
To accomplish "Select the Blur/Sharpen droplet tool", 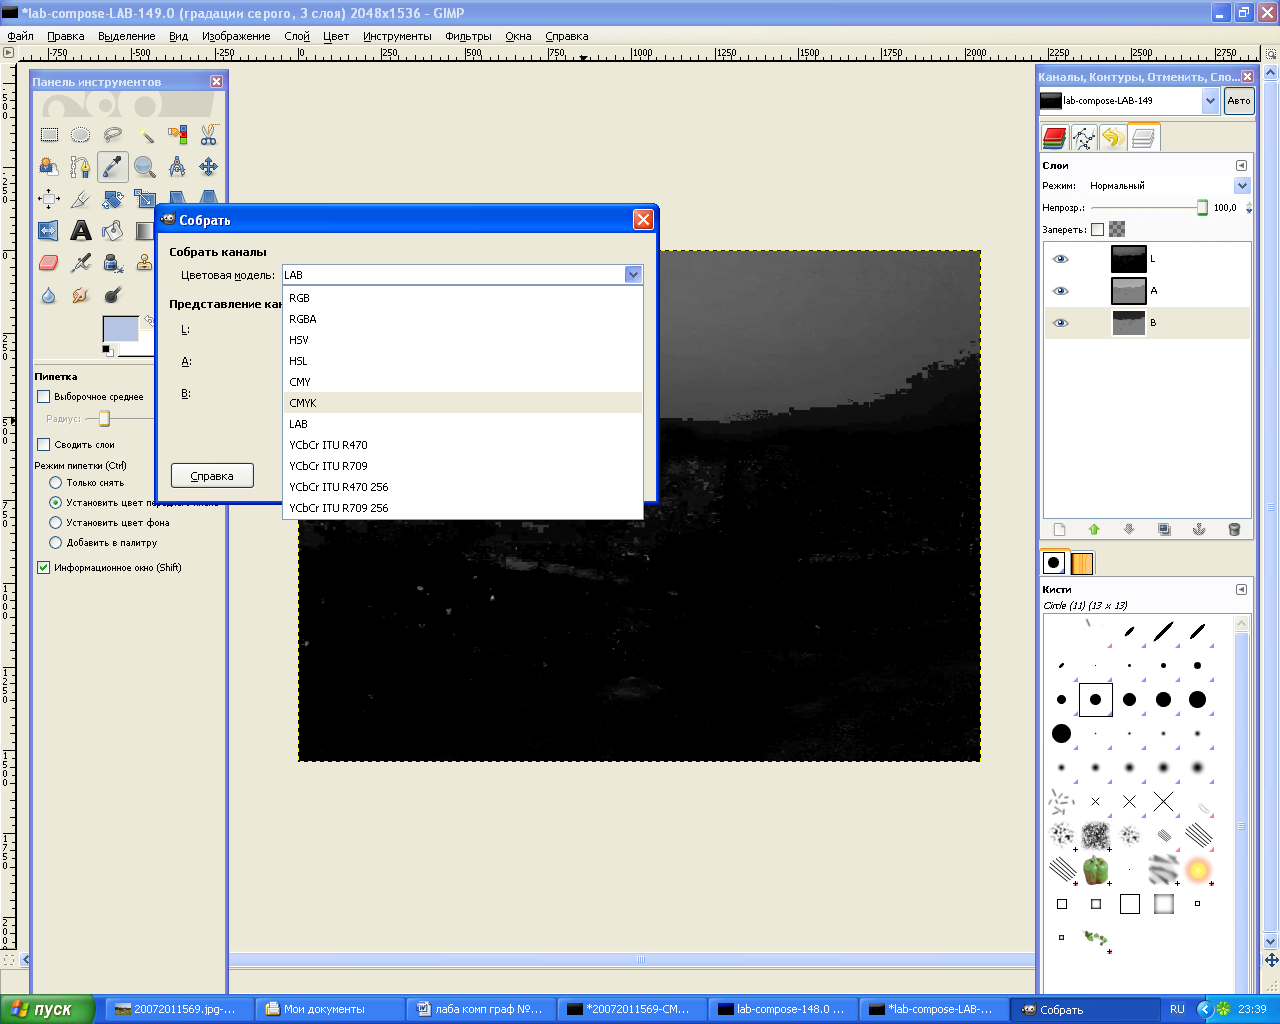I will (49, 295).
